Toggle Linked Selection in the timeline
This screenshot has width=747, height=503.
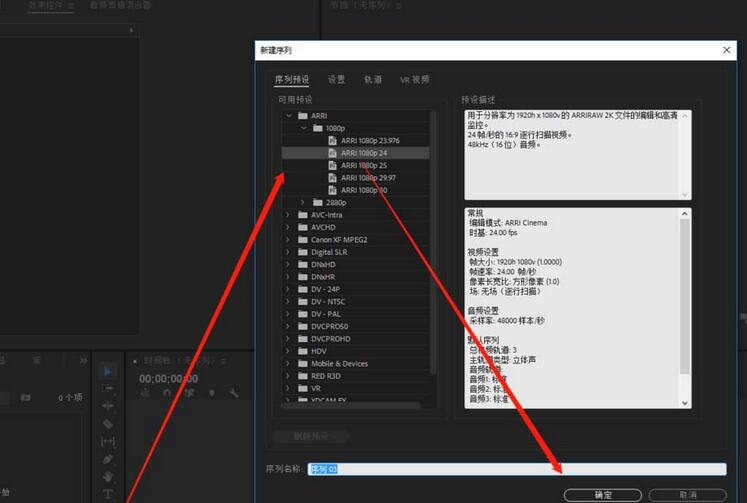tap(189, 393)
